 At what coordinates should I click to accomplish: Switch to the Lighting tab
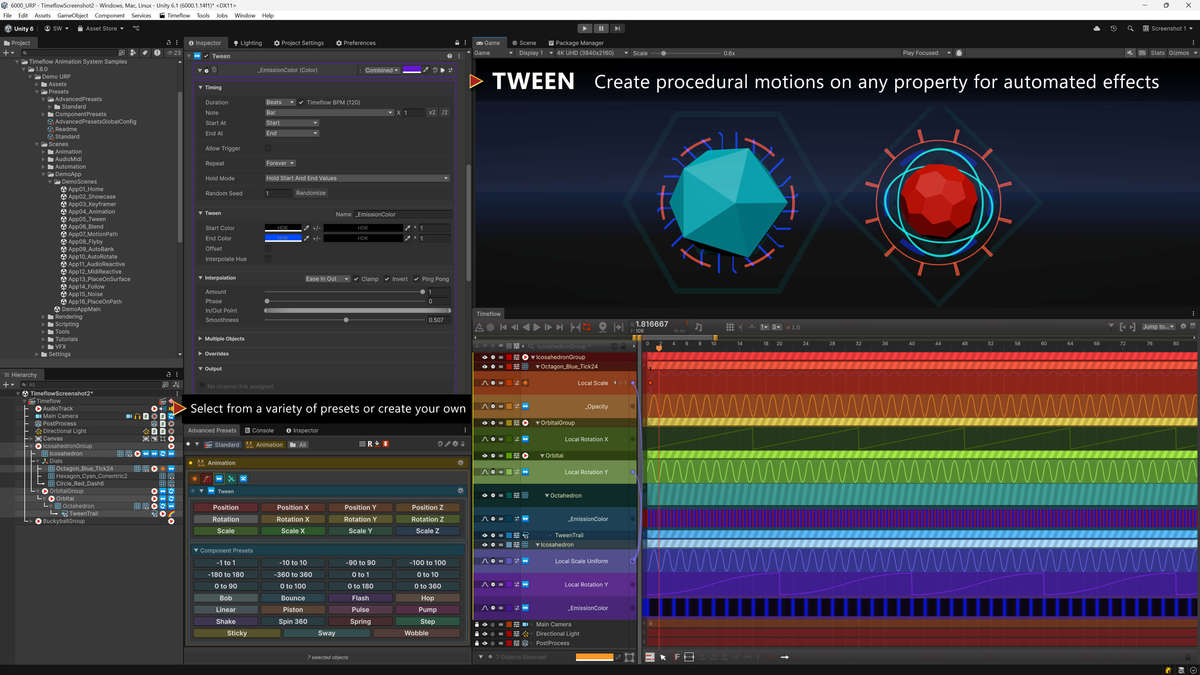[248, 43]
